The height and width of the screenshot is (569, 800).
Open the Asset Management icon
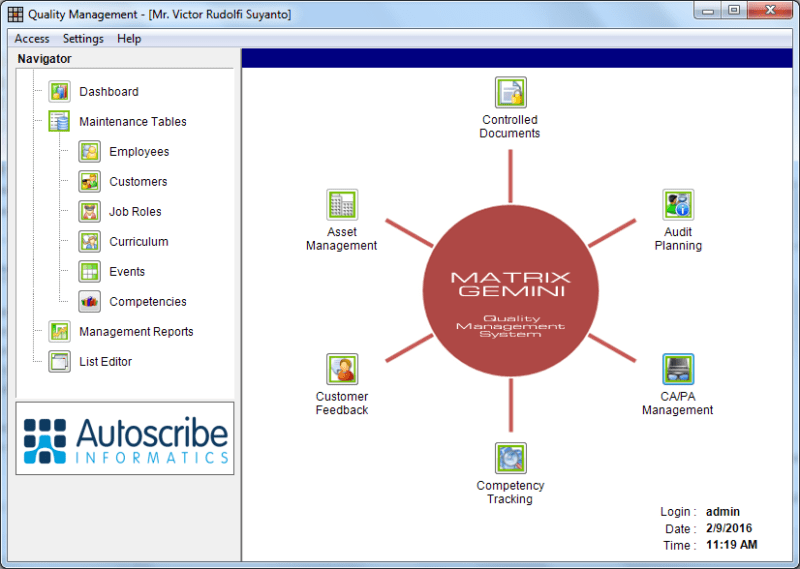tap(342, 205)
